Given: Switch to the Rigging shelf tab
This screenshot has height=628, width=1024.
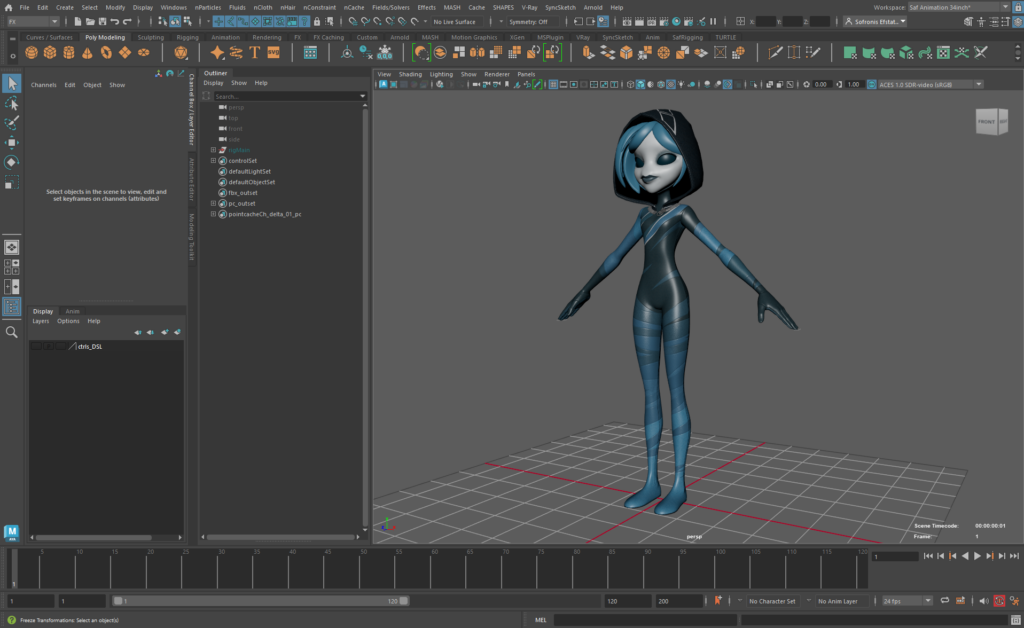Looking at the screenshot, I should (187, 37).
